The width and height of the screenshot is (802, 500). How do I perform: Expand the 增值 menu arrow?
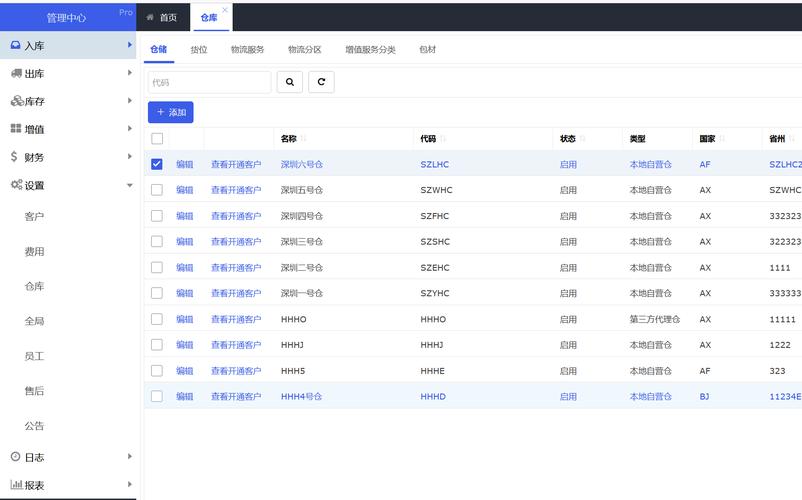129,128
